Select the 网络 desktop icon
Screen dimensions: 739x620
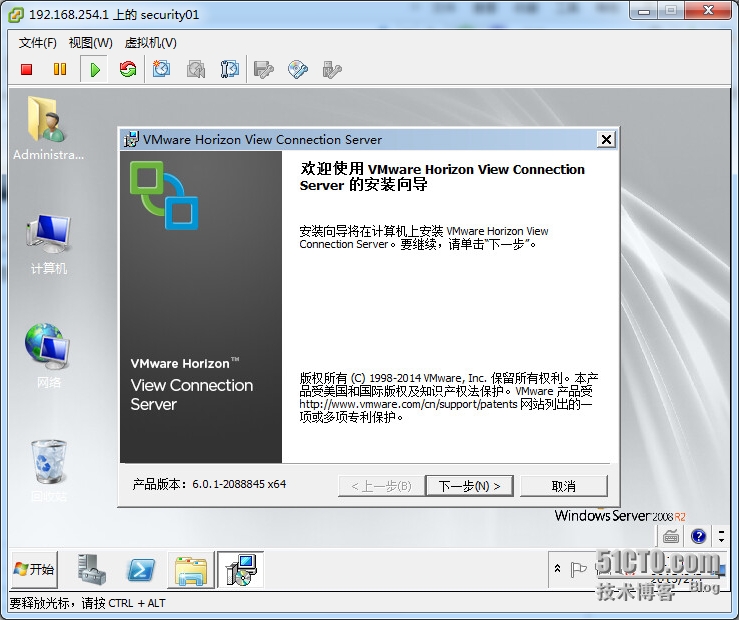tap(49, 355)
